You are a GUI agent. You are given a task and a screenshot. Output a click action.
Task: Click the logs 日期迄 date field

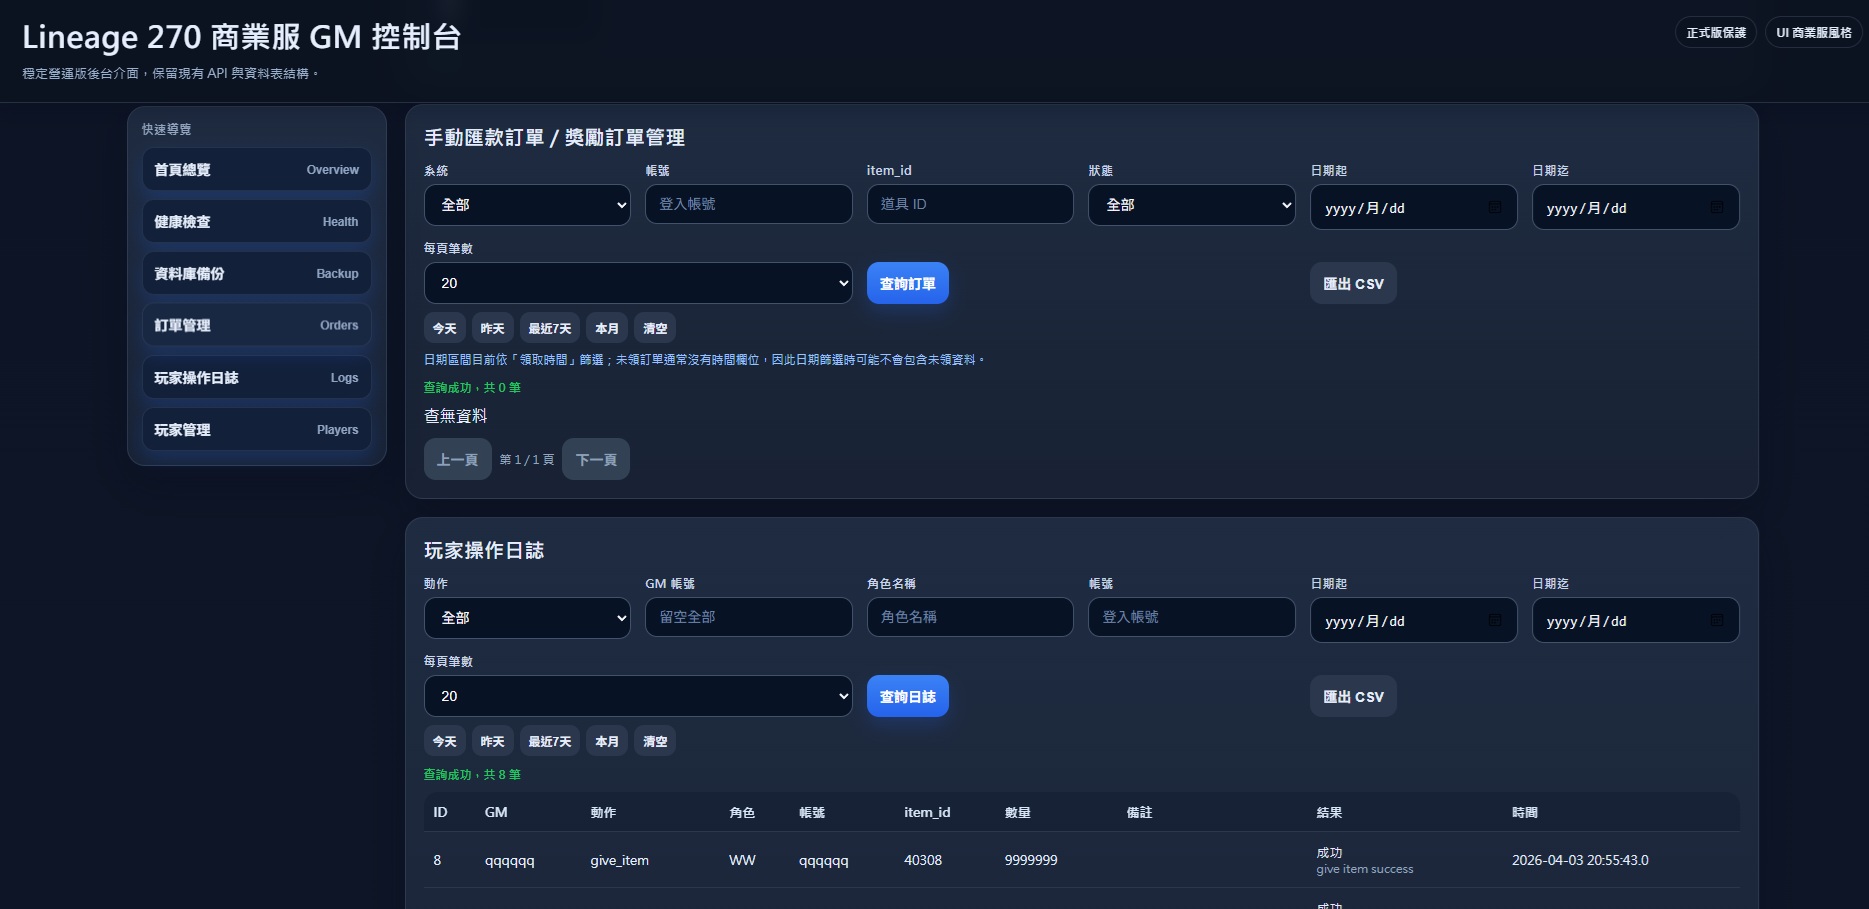(1636, 620)
